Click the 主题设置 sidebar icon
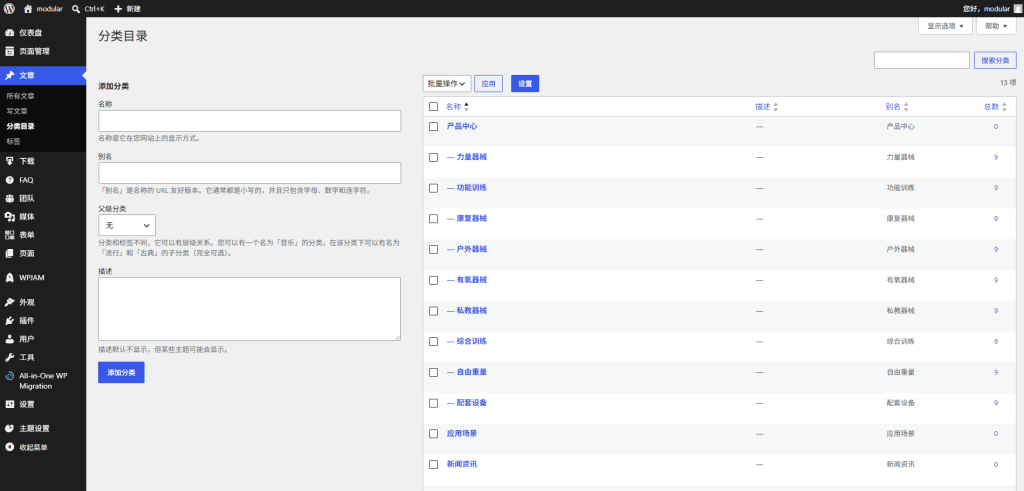The image size is (1024, 491). pyautogui.click(x=9, y=428)
